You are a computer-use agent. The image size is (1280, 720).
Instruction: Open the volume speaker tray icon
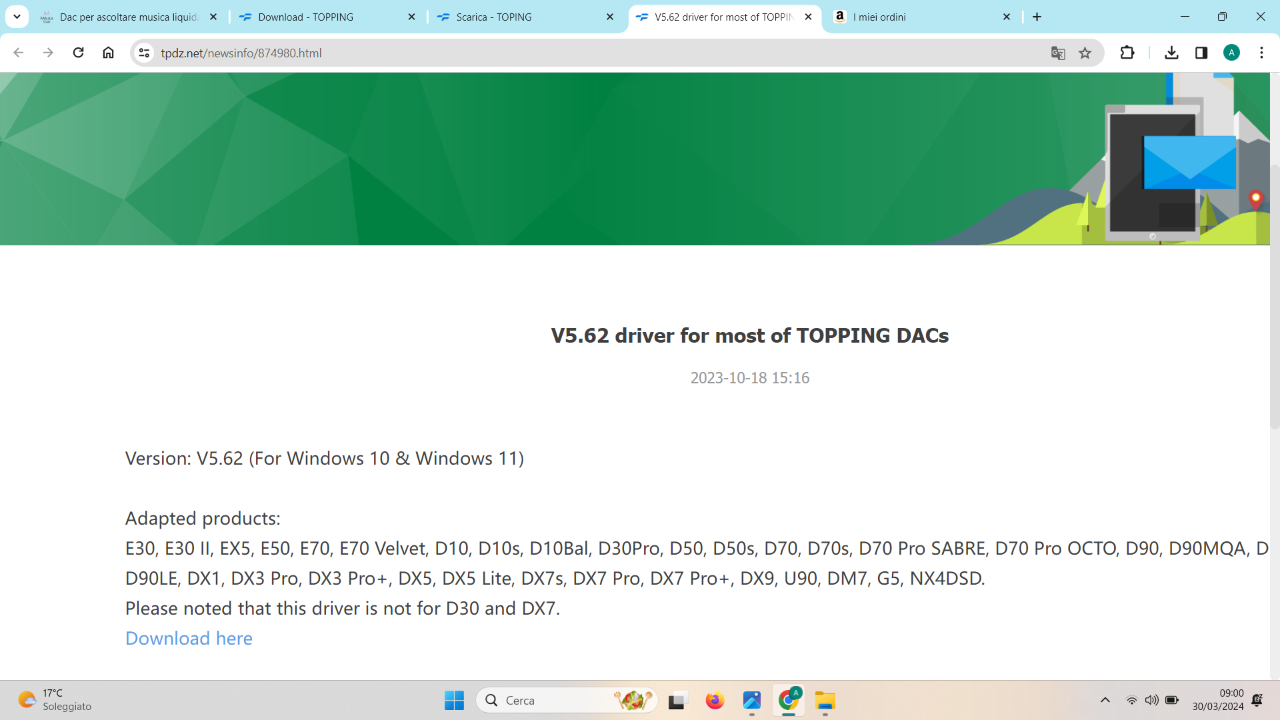[x=1152, y=700]
